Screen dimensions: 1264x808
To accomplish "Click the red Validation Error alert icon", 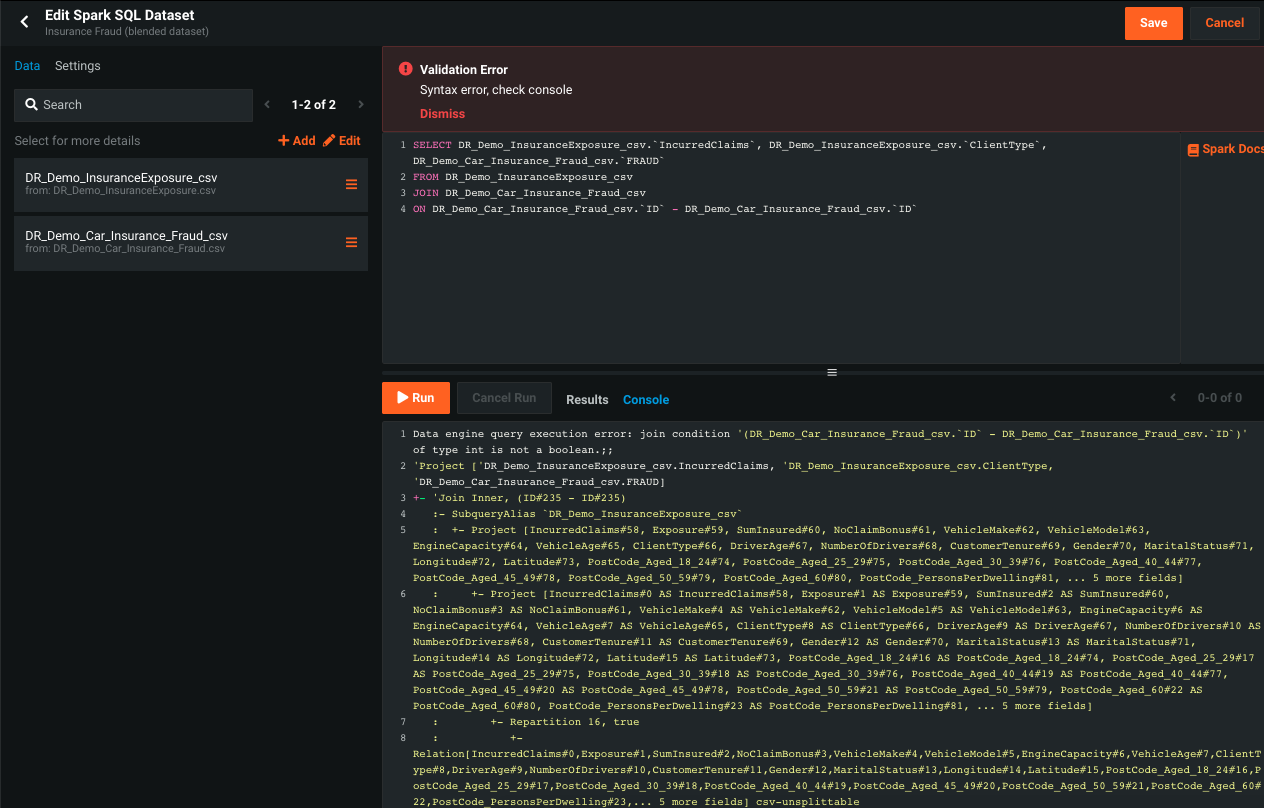I will [x=405, y=69].
